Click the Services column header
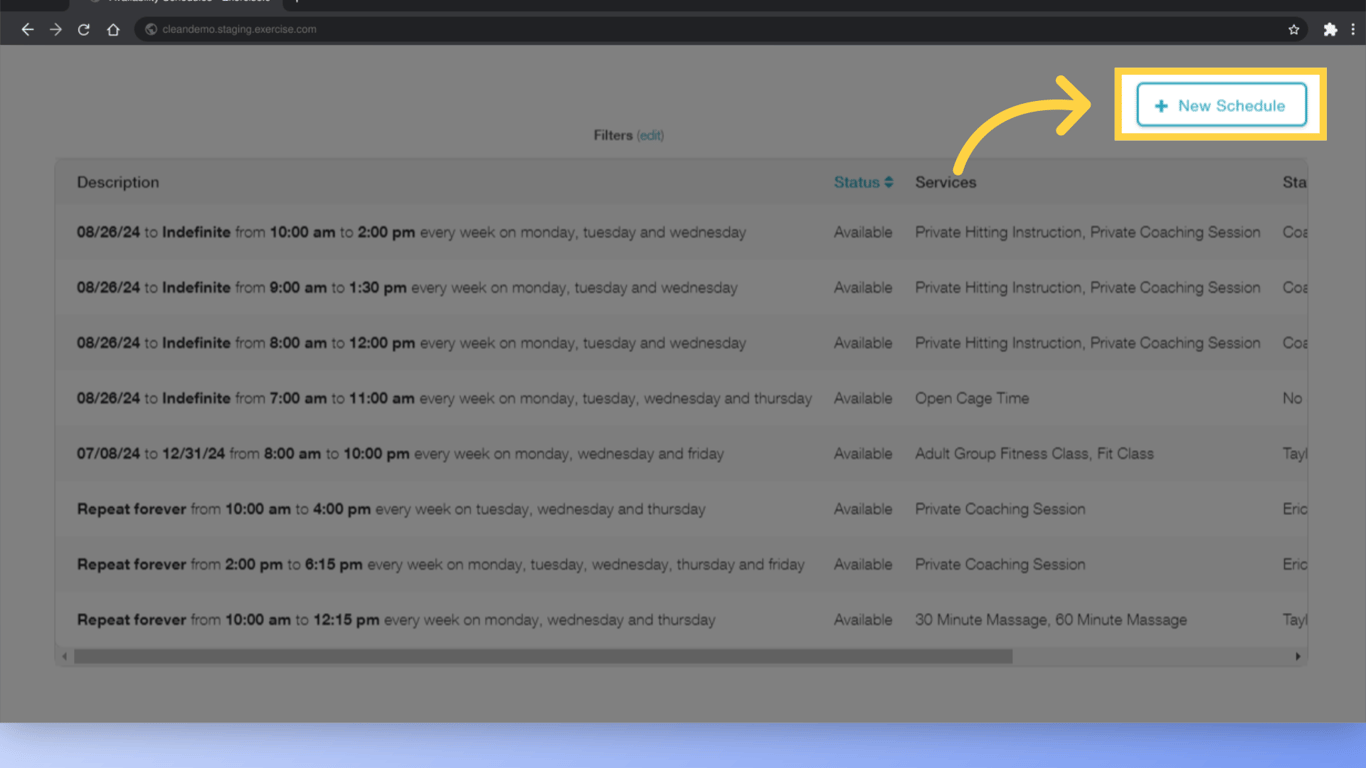Screen dimensions: 1366x768 pos(945,182)
